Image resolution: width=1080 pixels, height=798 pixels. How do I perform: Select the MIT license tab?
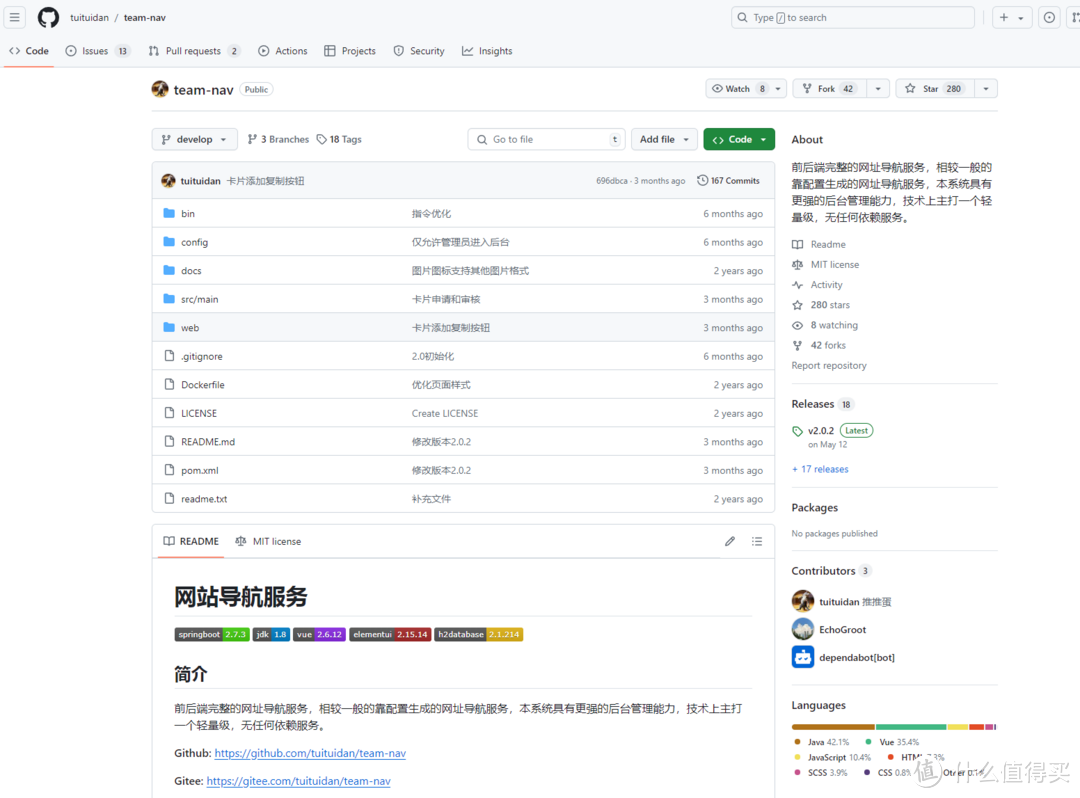point(268,541)
